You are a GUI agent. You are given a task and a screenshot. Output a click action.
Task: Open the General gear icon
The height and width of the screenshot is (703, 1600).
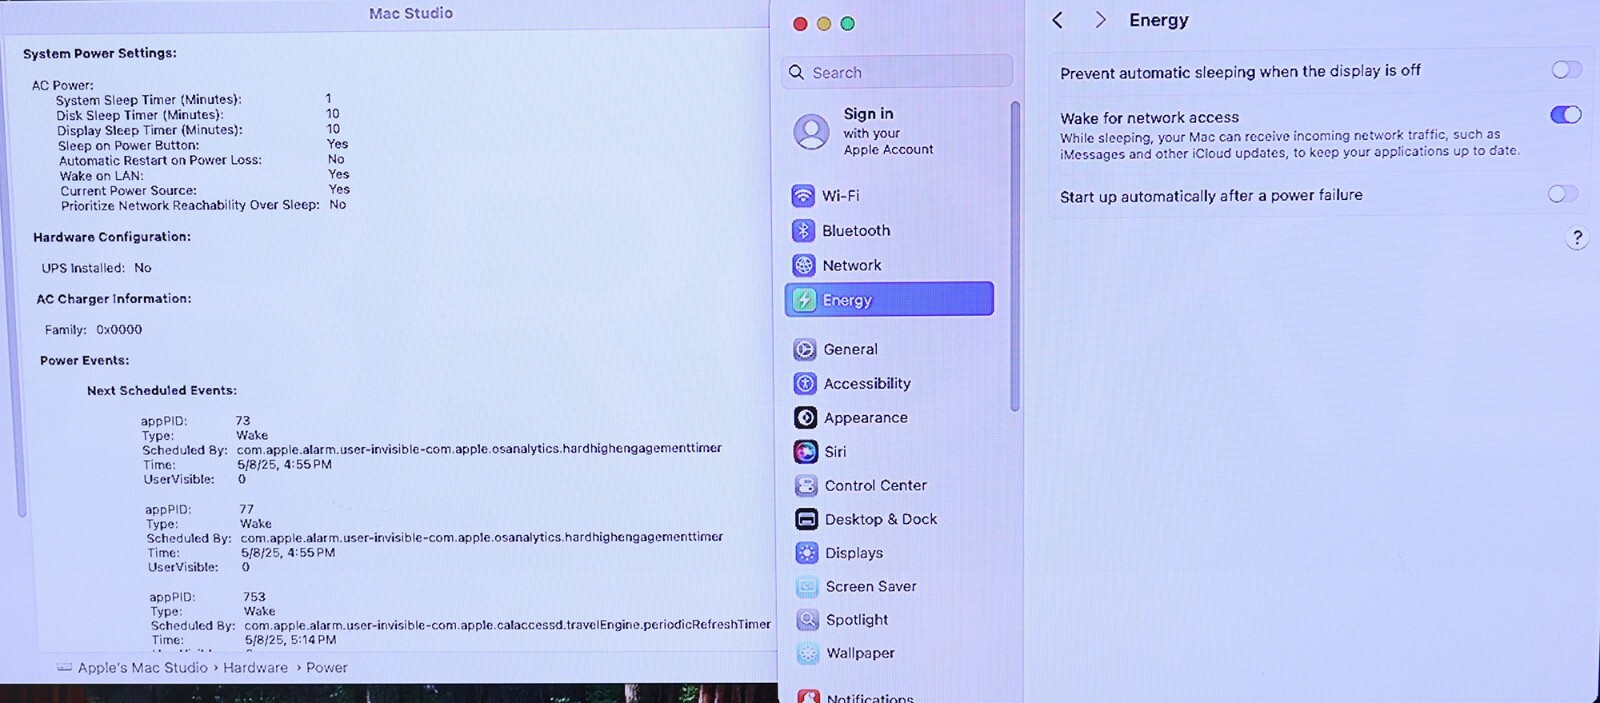tap(805, 349)
